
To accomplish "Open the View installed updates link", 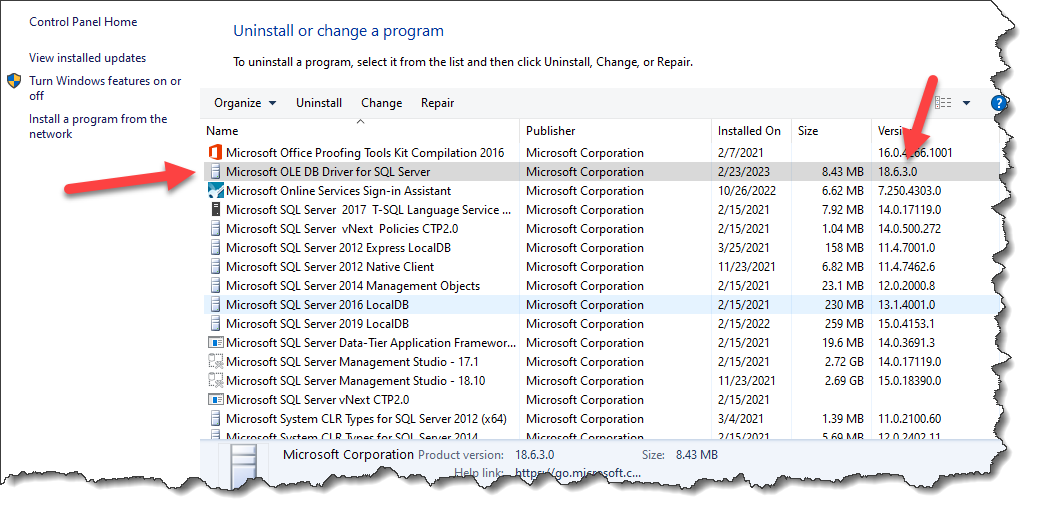I will click(87, 58).
